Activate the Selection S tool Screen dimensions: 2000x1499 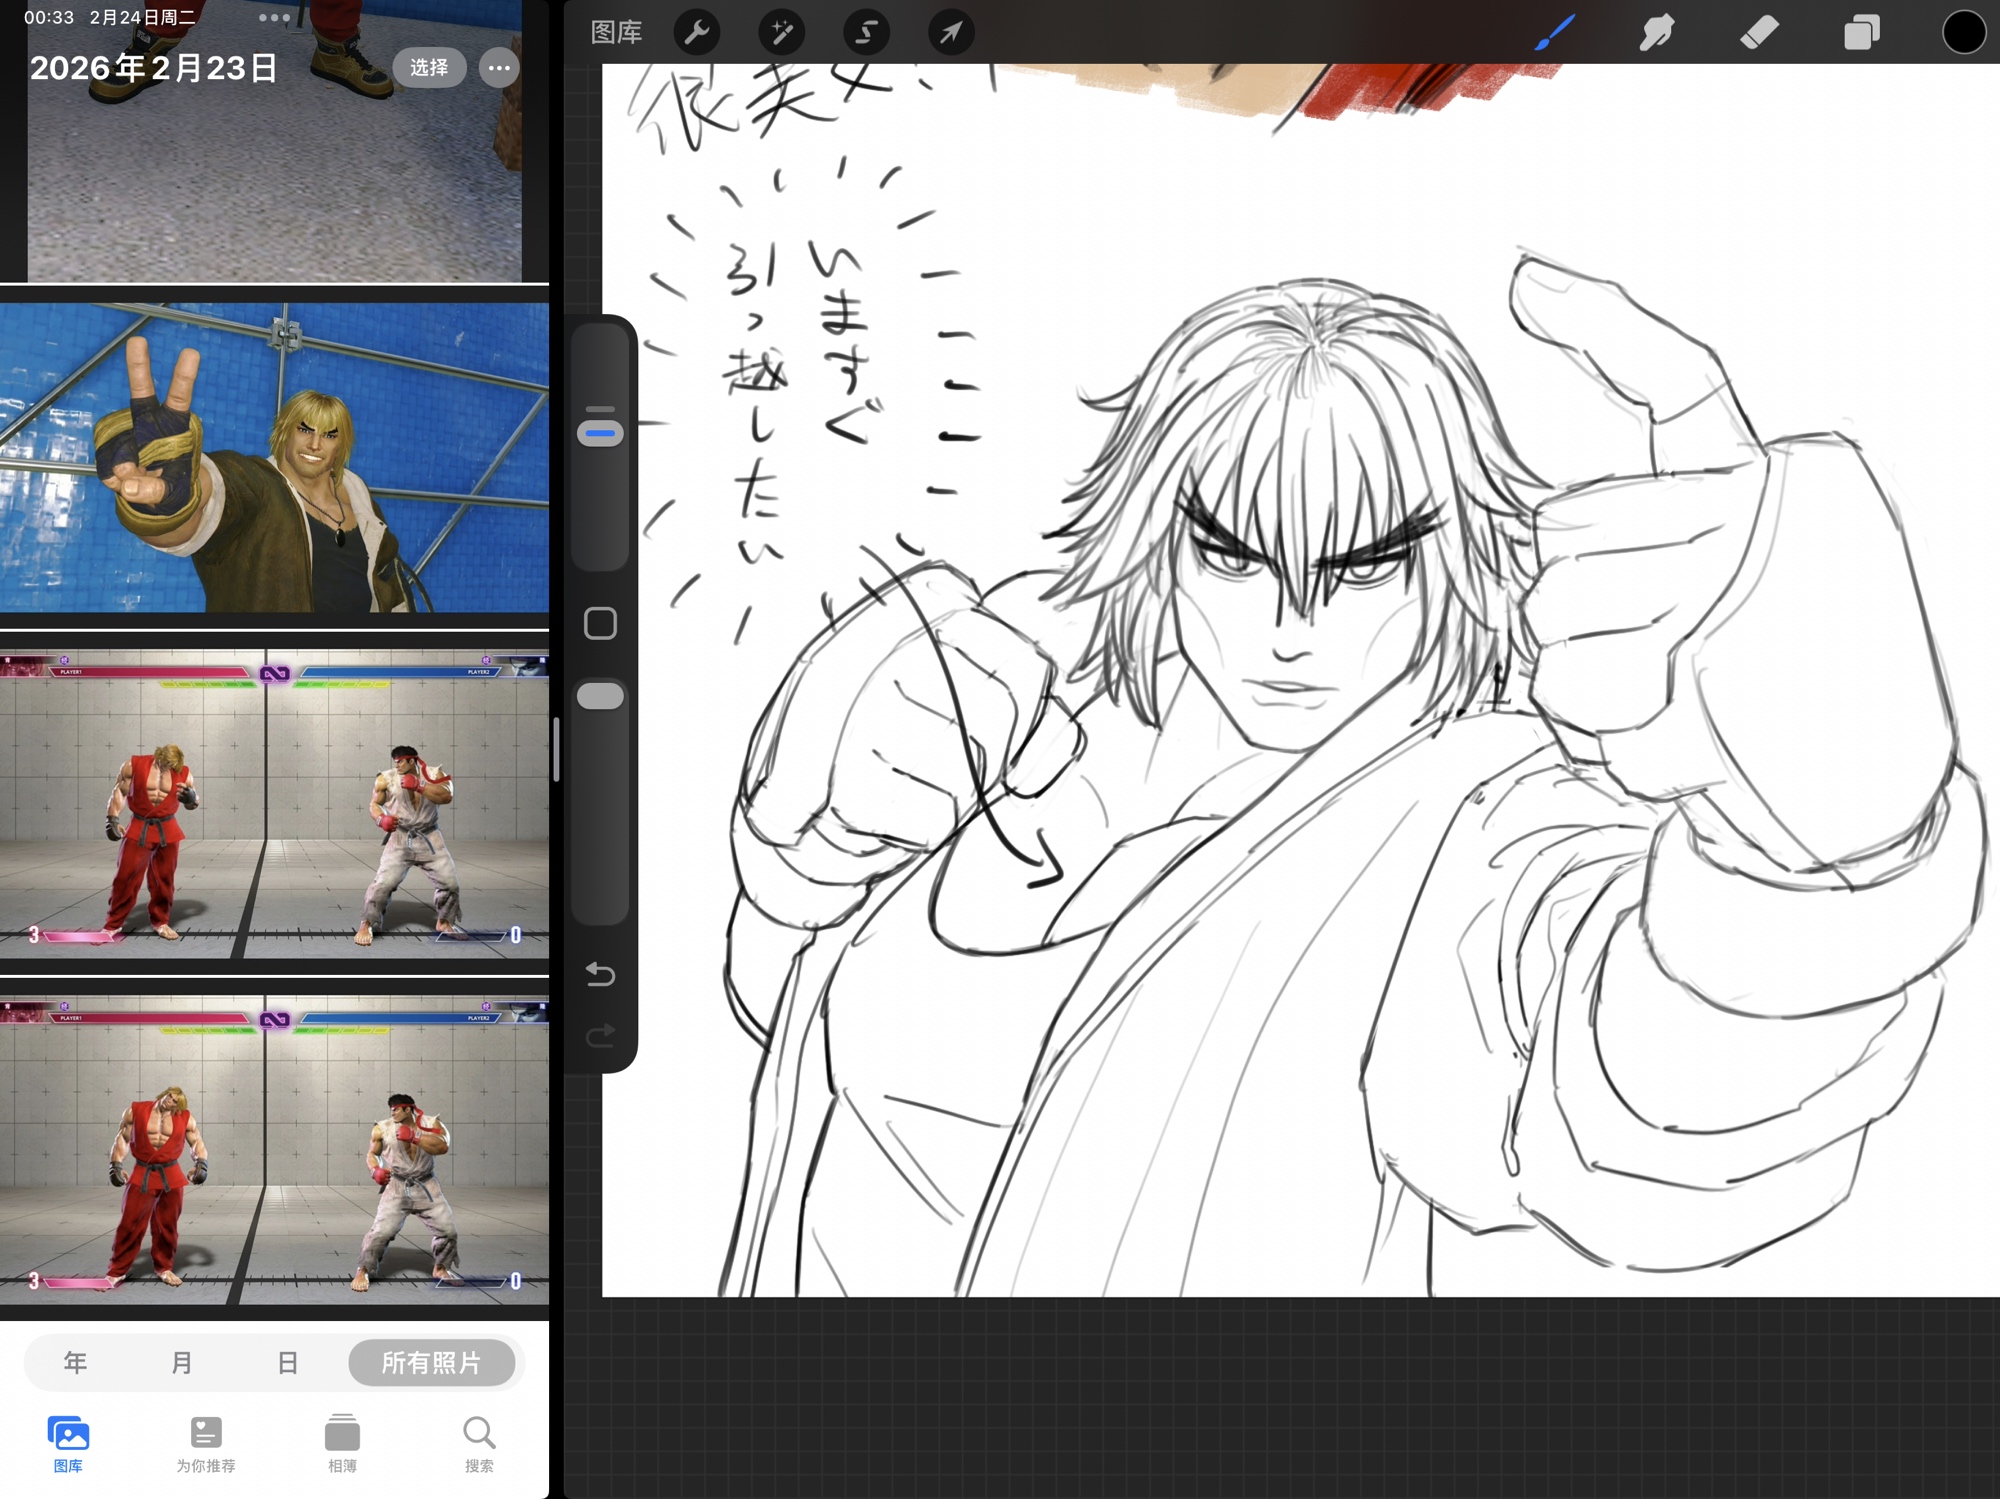point(866,33)
